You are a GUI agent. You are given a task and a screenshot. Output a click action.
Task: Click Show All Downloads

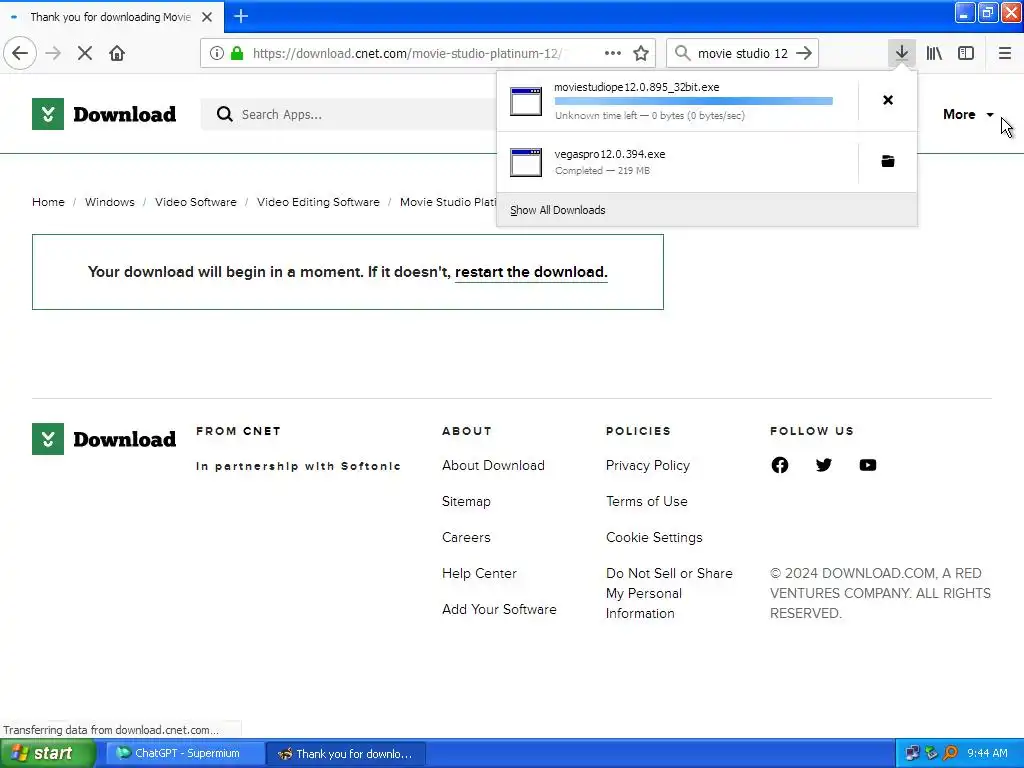[x=558, y=210]
